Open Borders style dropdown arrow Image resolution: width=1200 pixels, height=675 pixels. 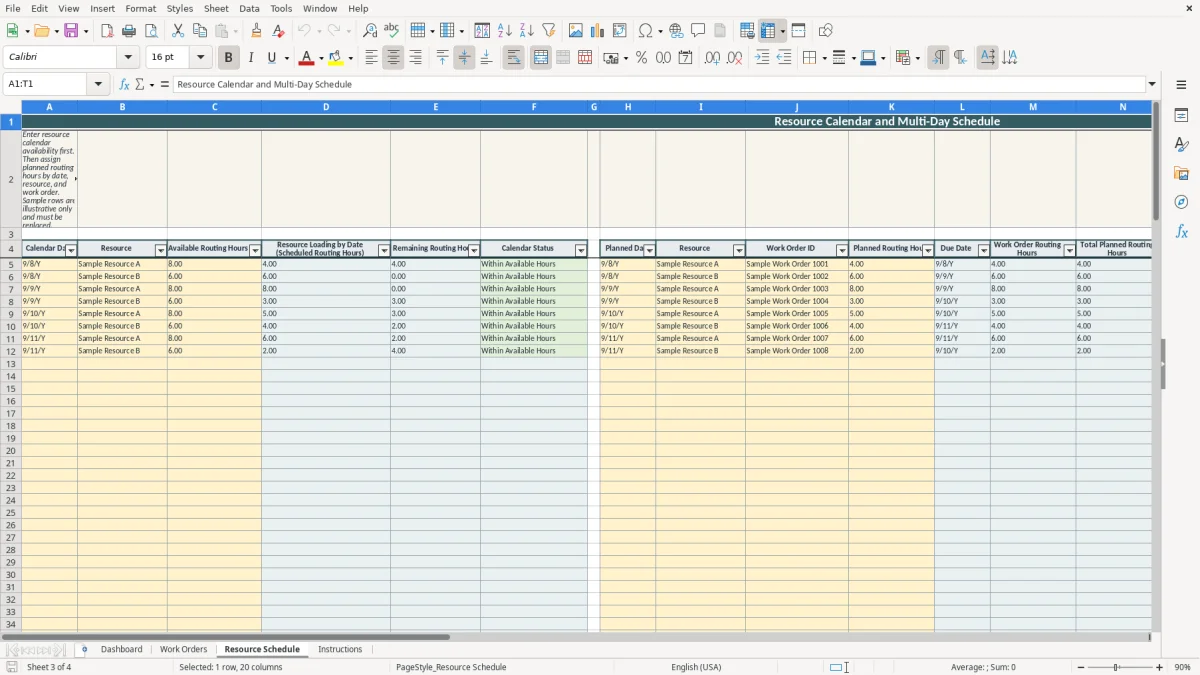pyautogui.click(x=824, y=58)
